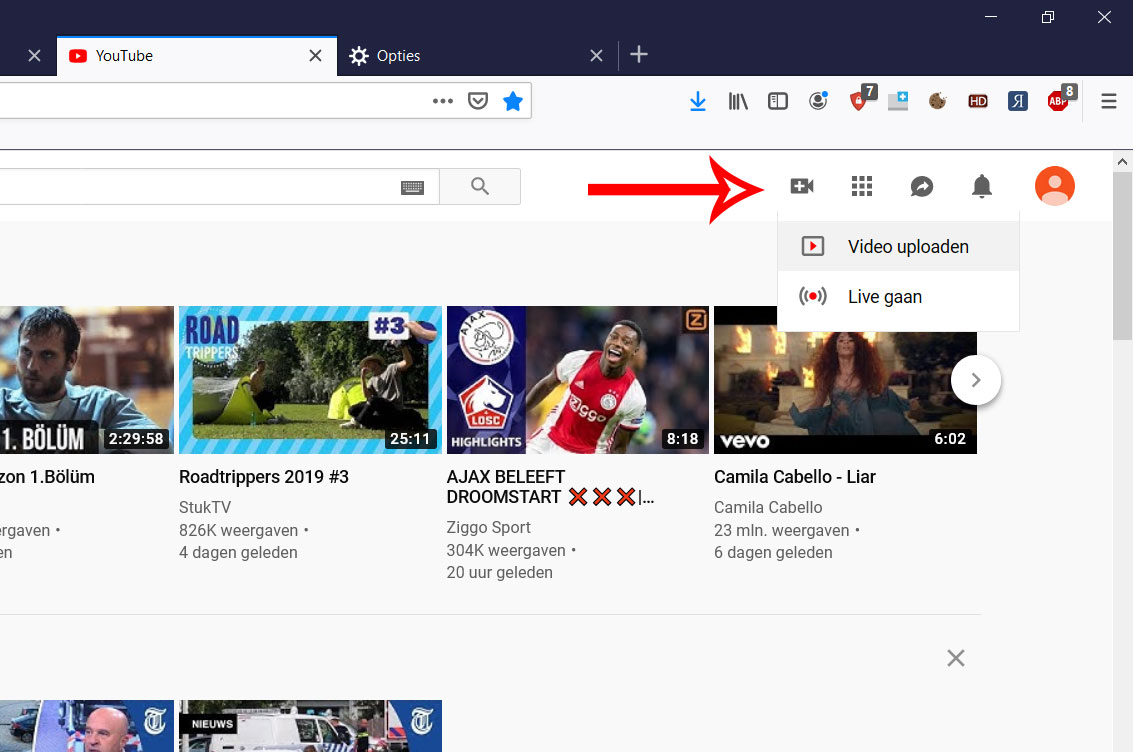Click the blue Я extension icon
1133x752 pixels.
1017,101
